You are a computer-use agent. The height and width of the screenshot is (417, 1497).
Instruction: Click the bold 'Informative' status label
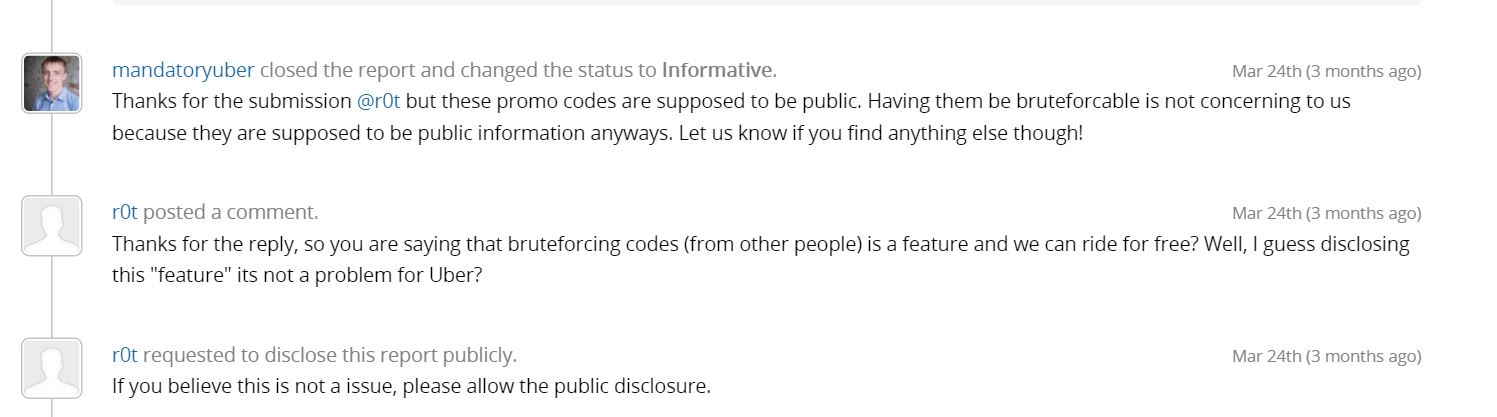tap(717, 70)
